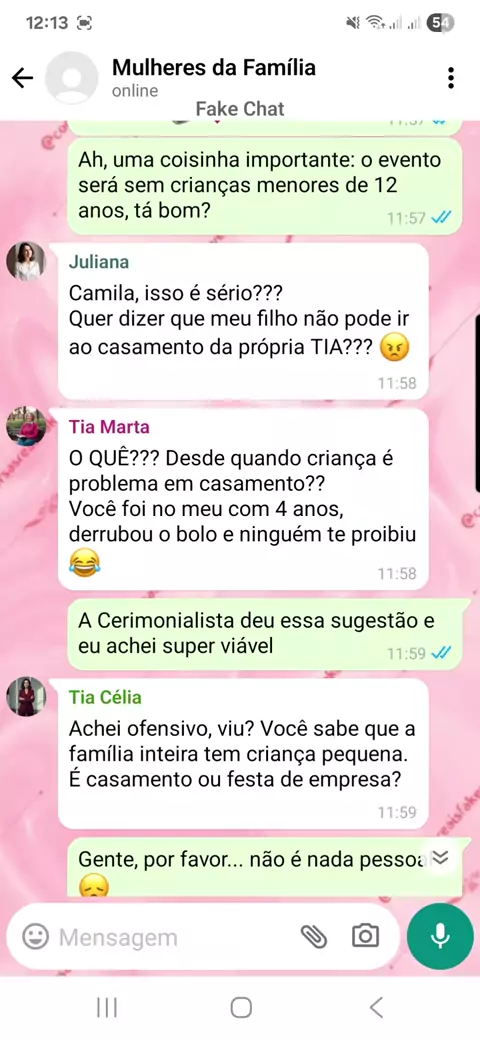Open Tia Célia's avatar

point(26,696)
